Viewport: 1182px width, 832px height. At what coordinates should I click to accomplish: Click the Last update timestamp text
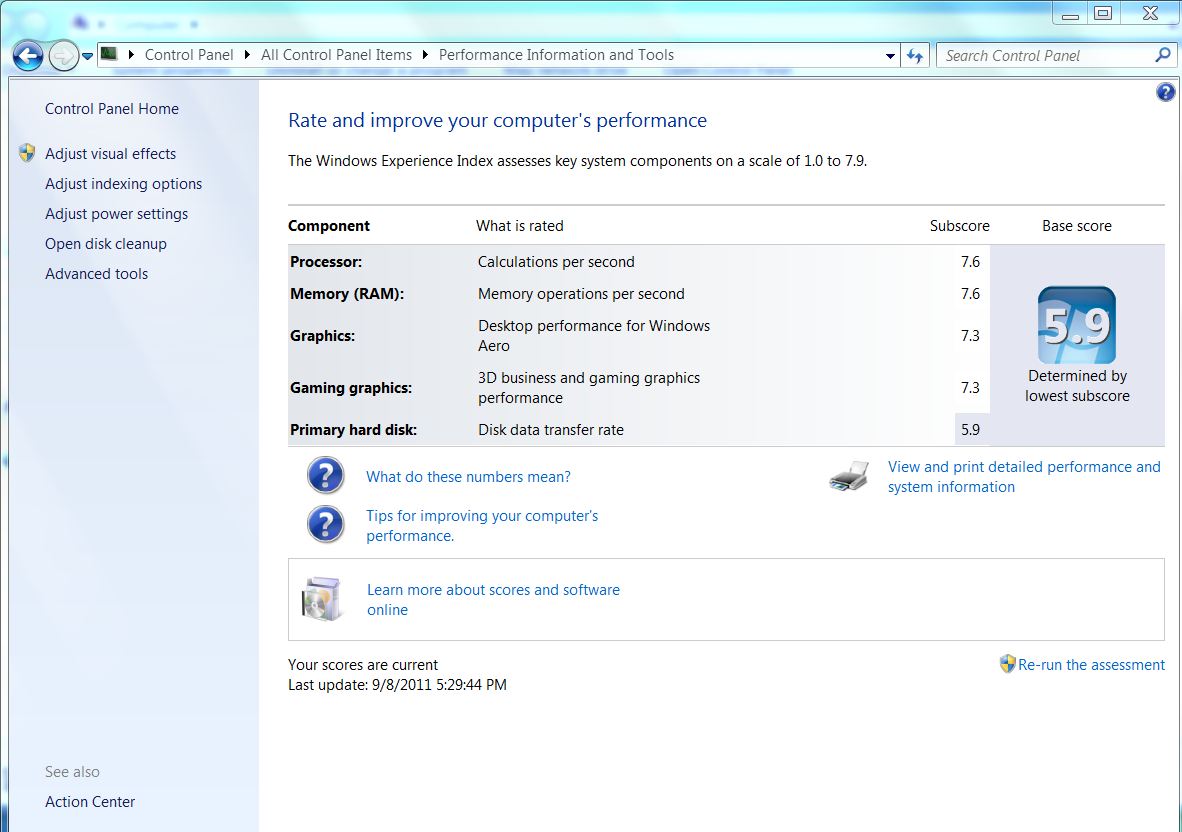397,685
